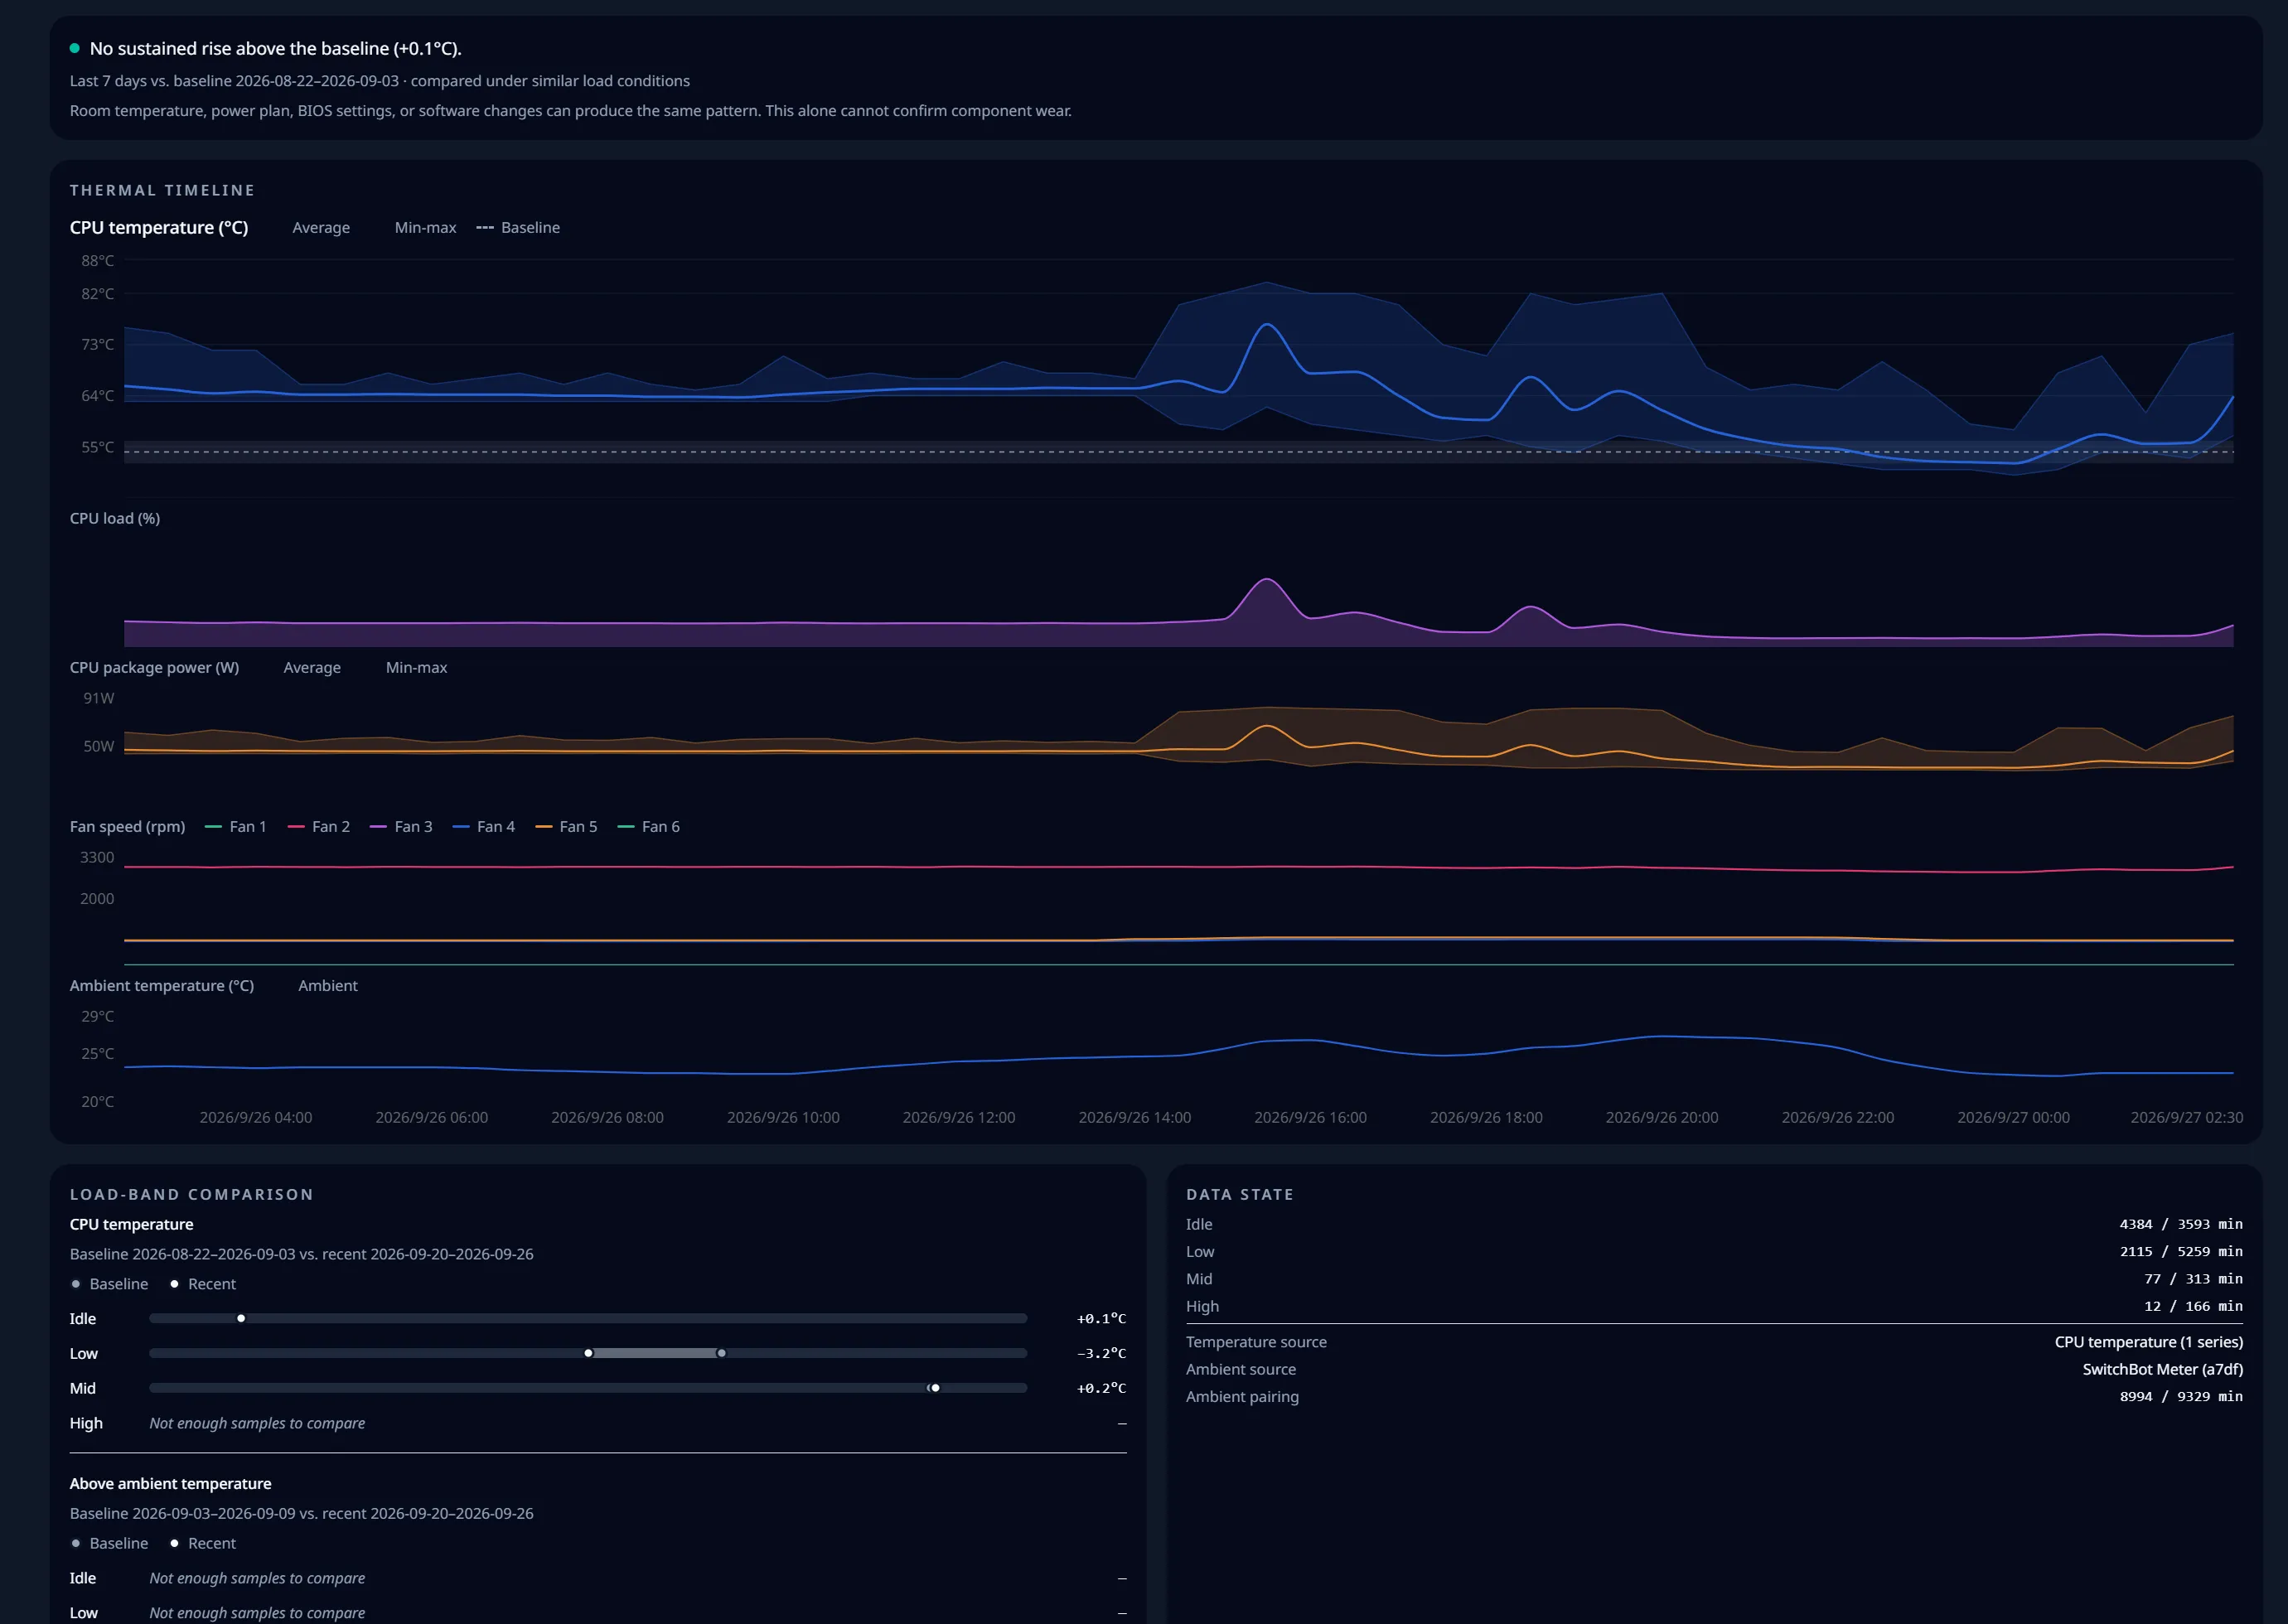Click the '91W' axis label on package power
Screen dimensions: 2288x1624
(98, 698)
